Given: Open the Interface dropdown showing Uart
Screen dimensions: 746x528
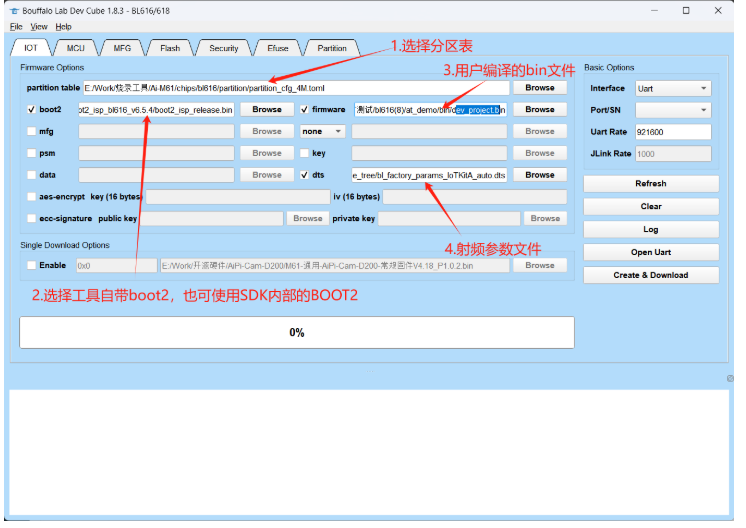Looking at the screenshot, I should coord(673,88).
